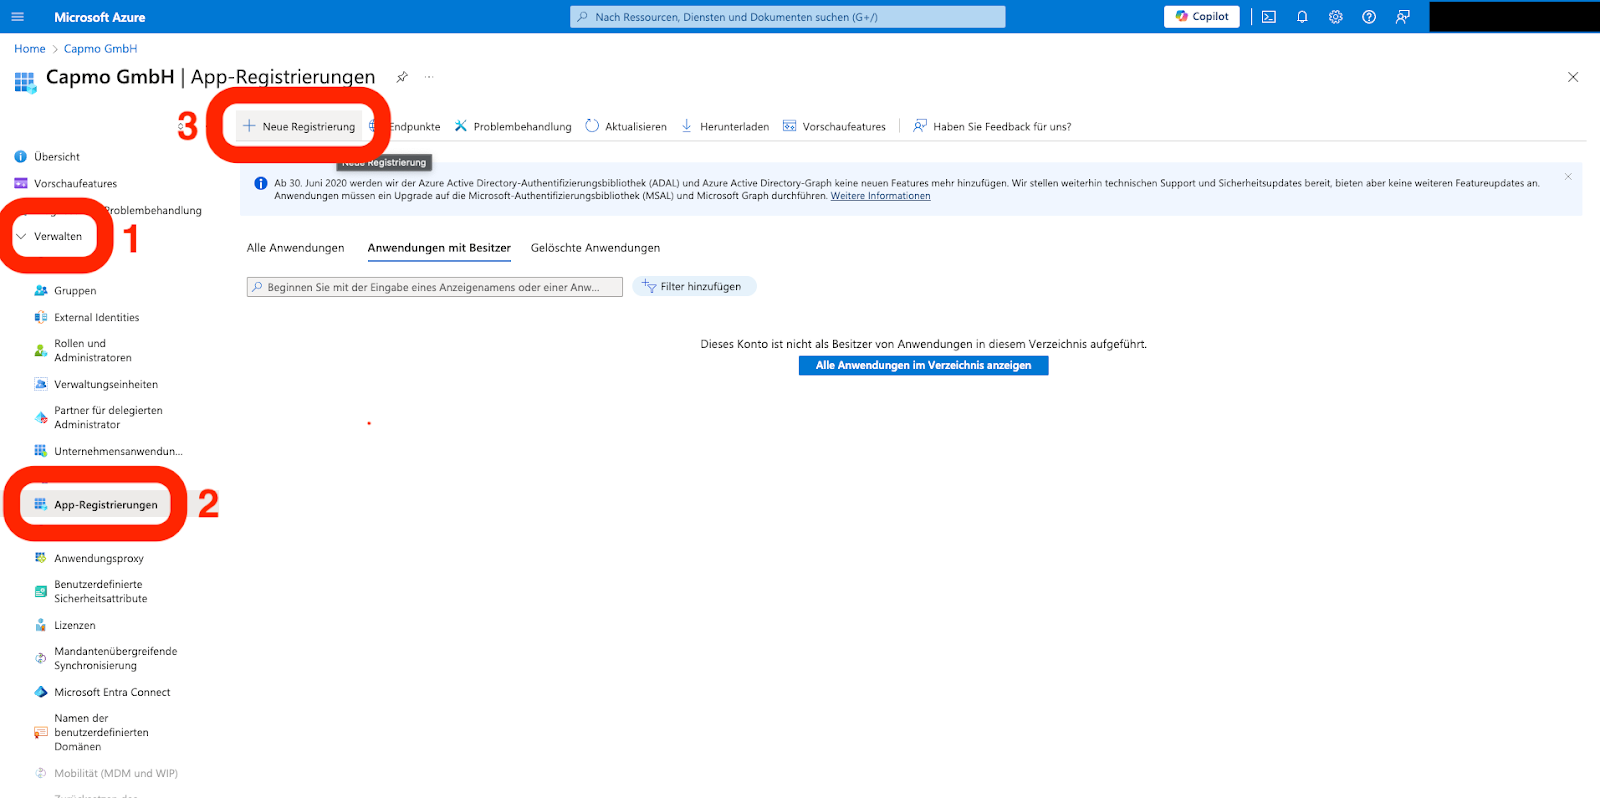
Task: Open Namen der benutzerdefinierten Domänen
Action: point(101,733)
